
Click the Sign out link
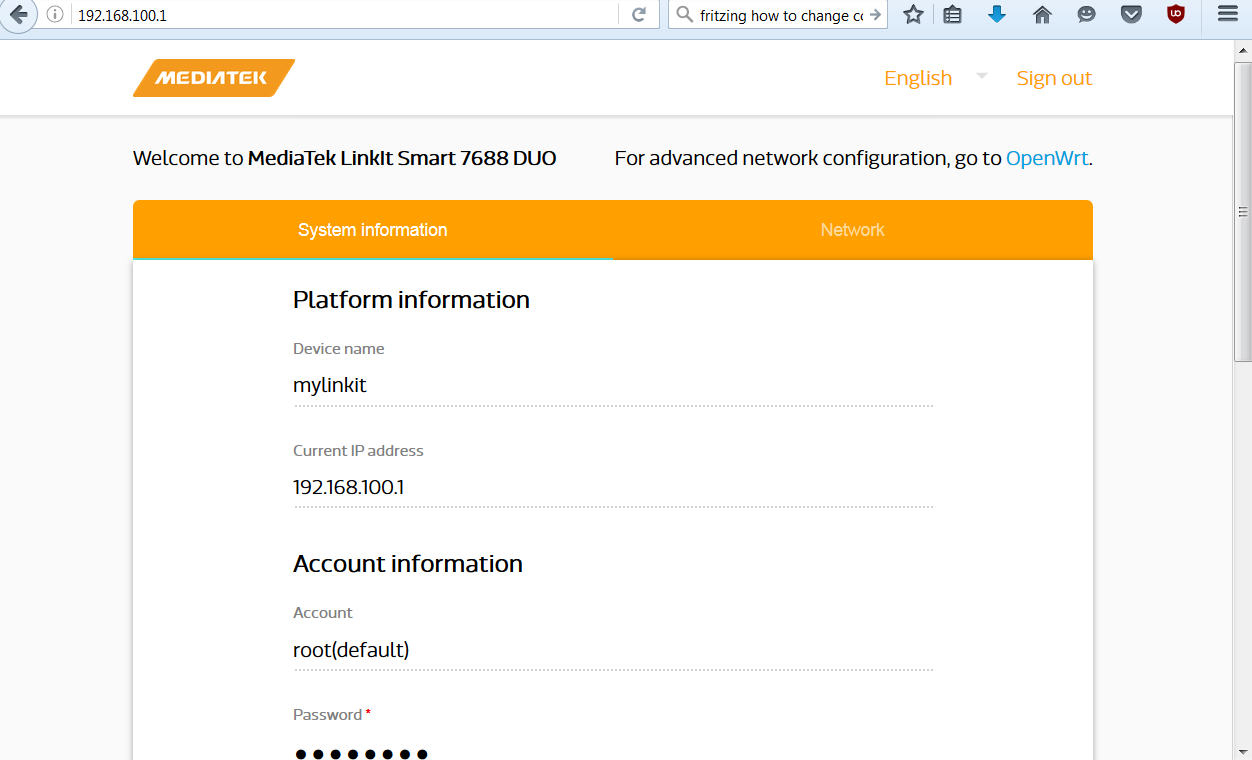1054,78
